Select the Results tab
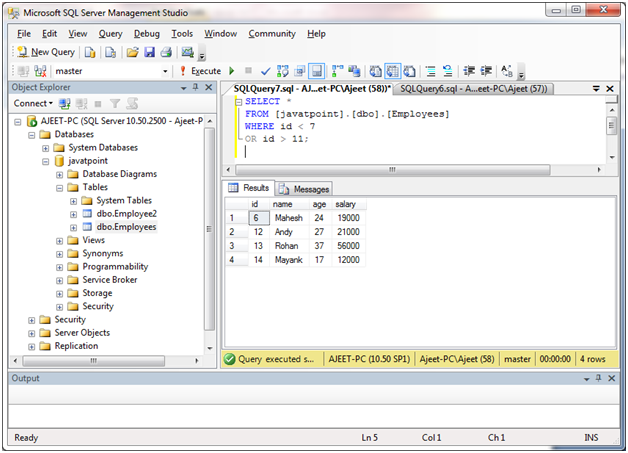This screenshot has width=628, height=453. 249,187
